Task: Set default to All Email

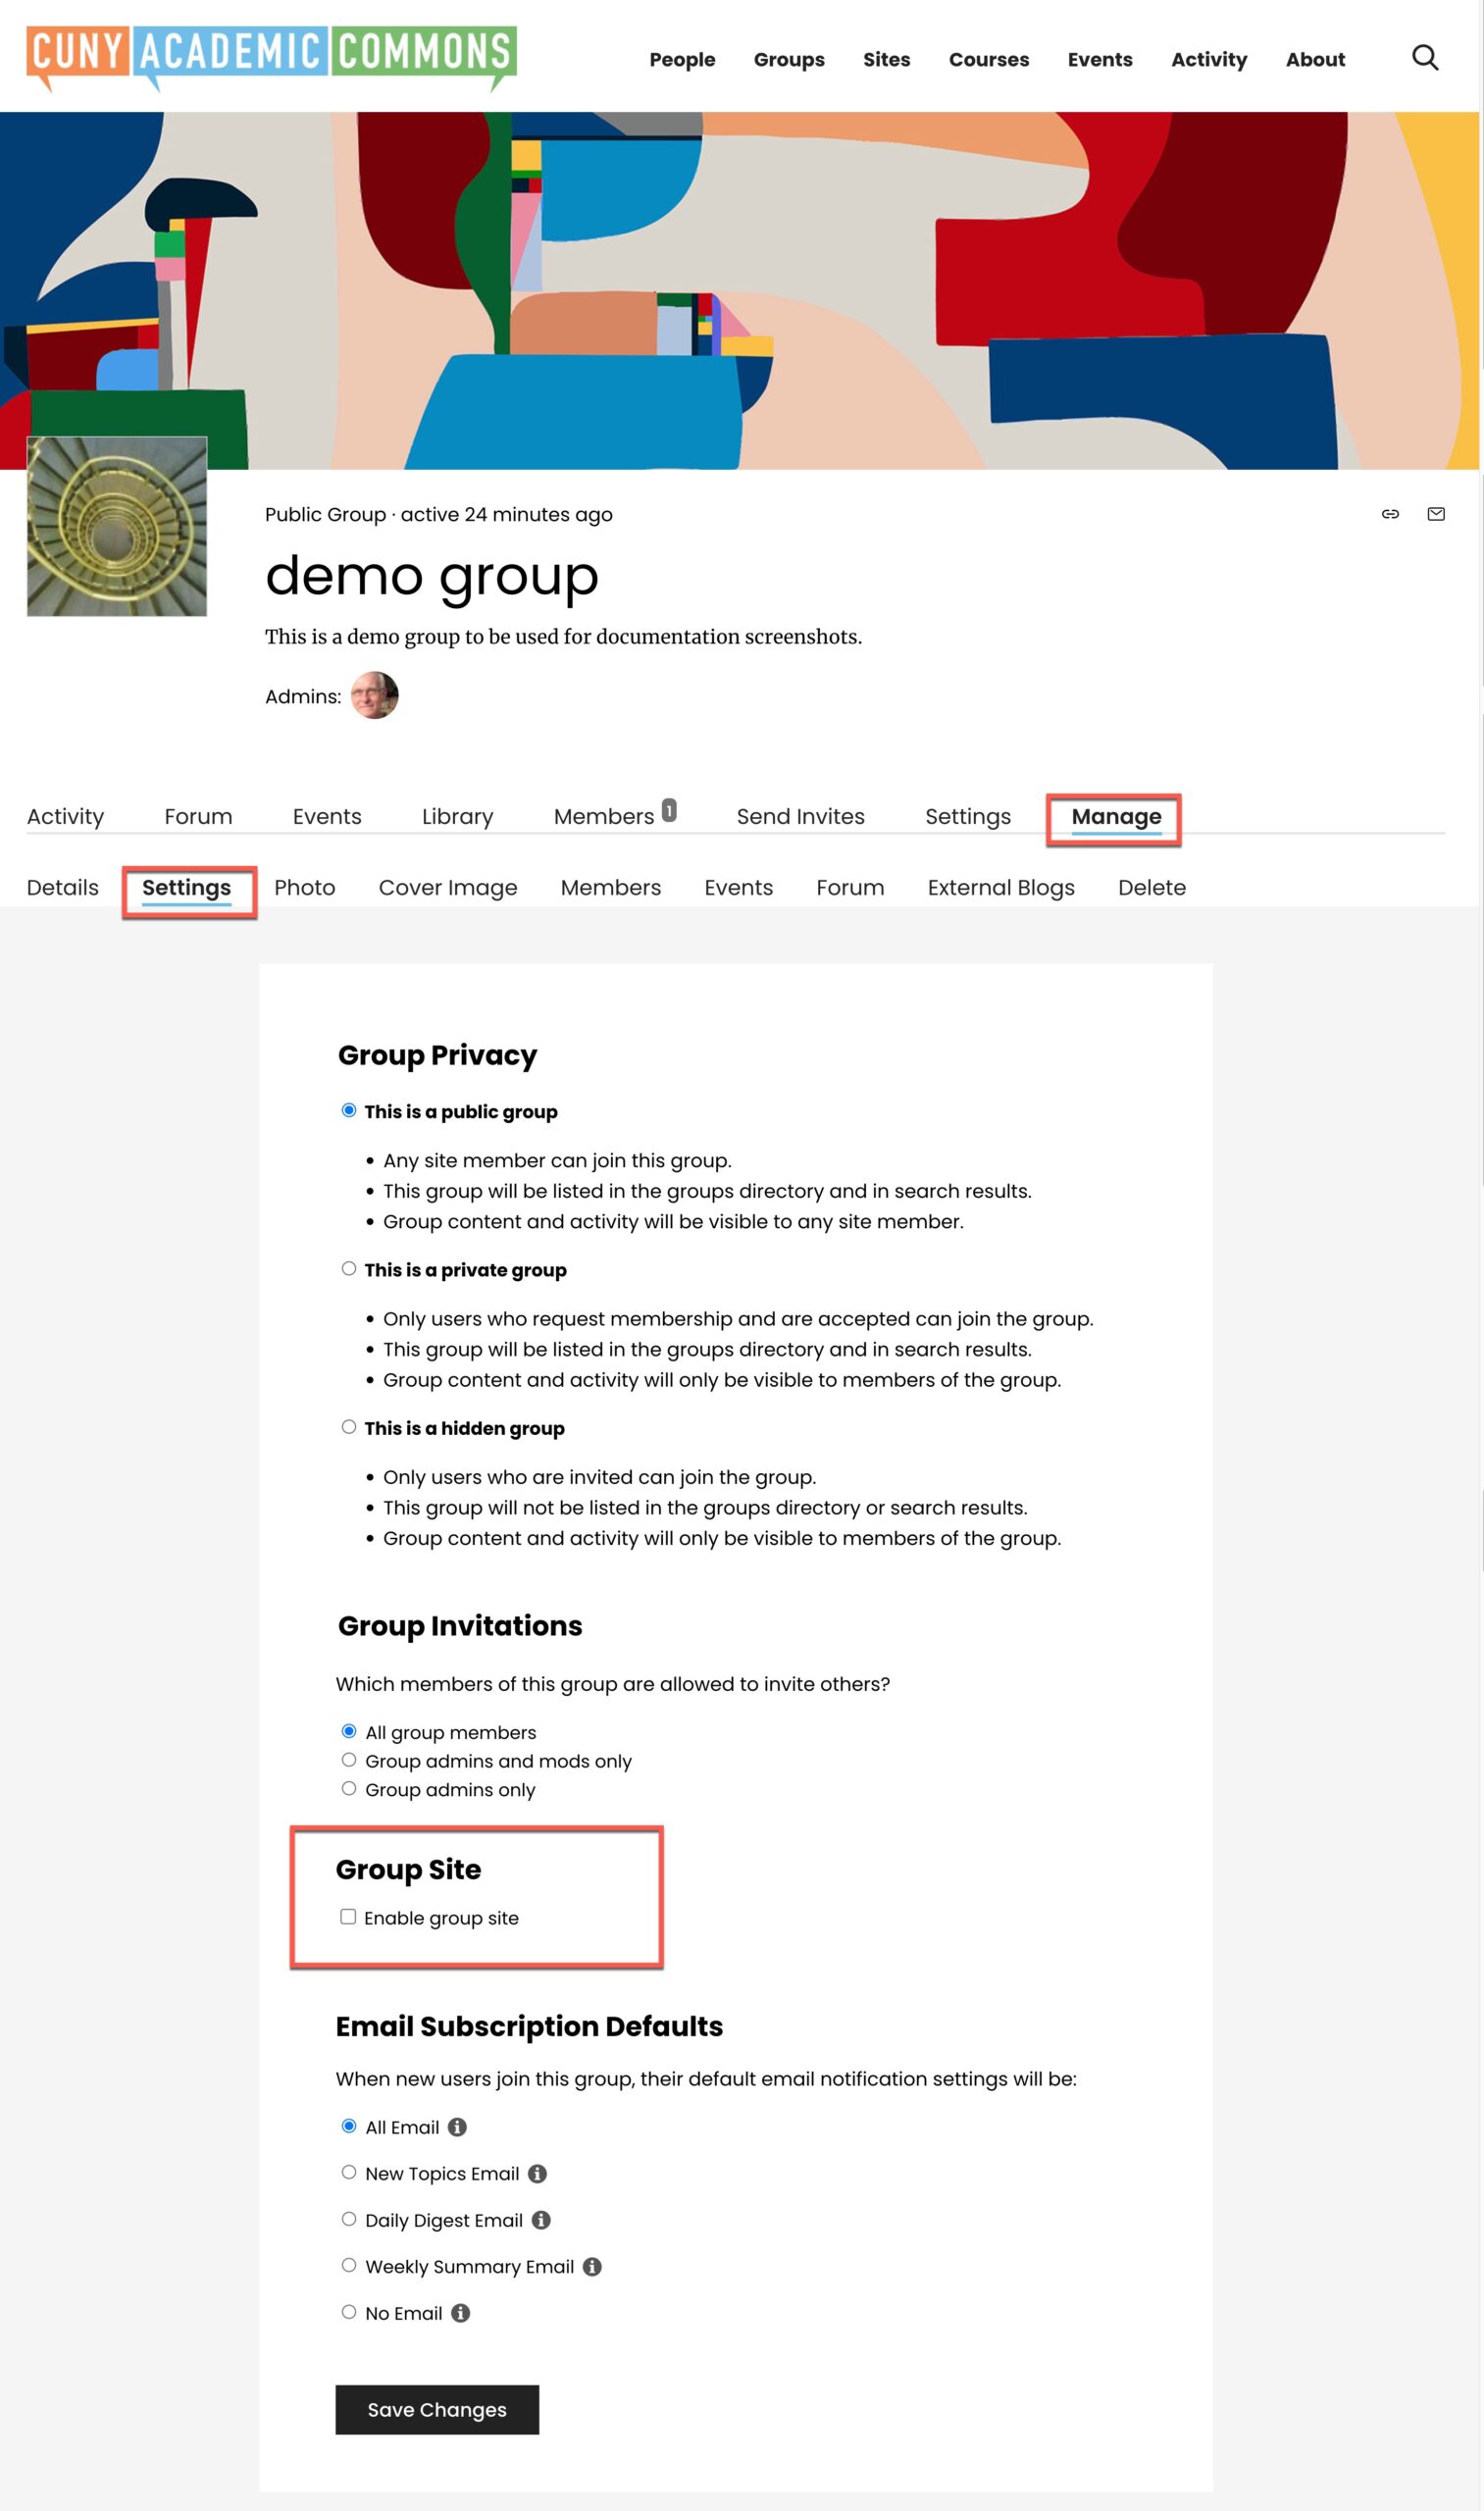Action: (349, 2126)
